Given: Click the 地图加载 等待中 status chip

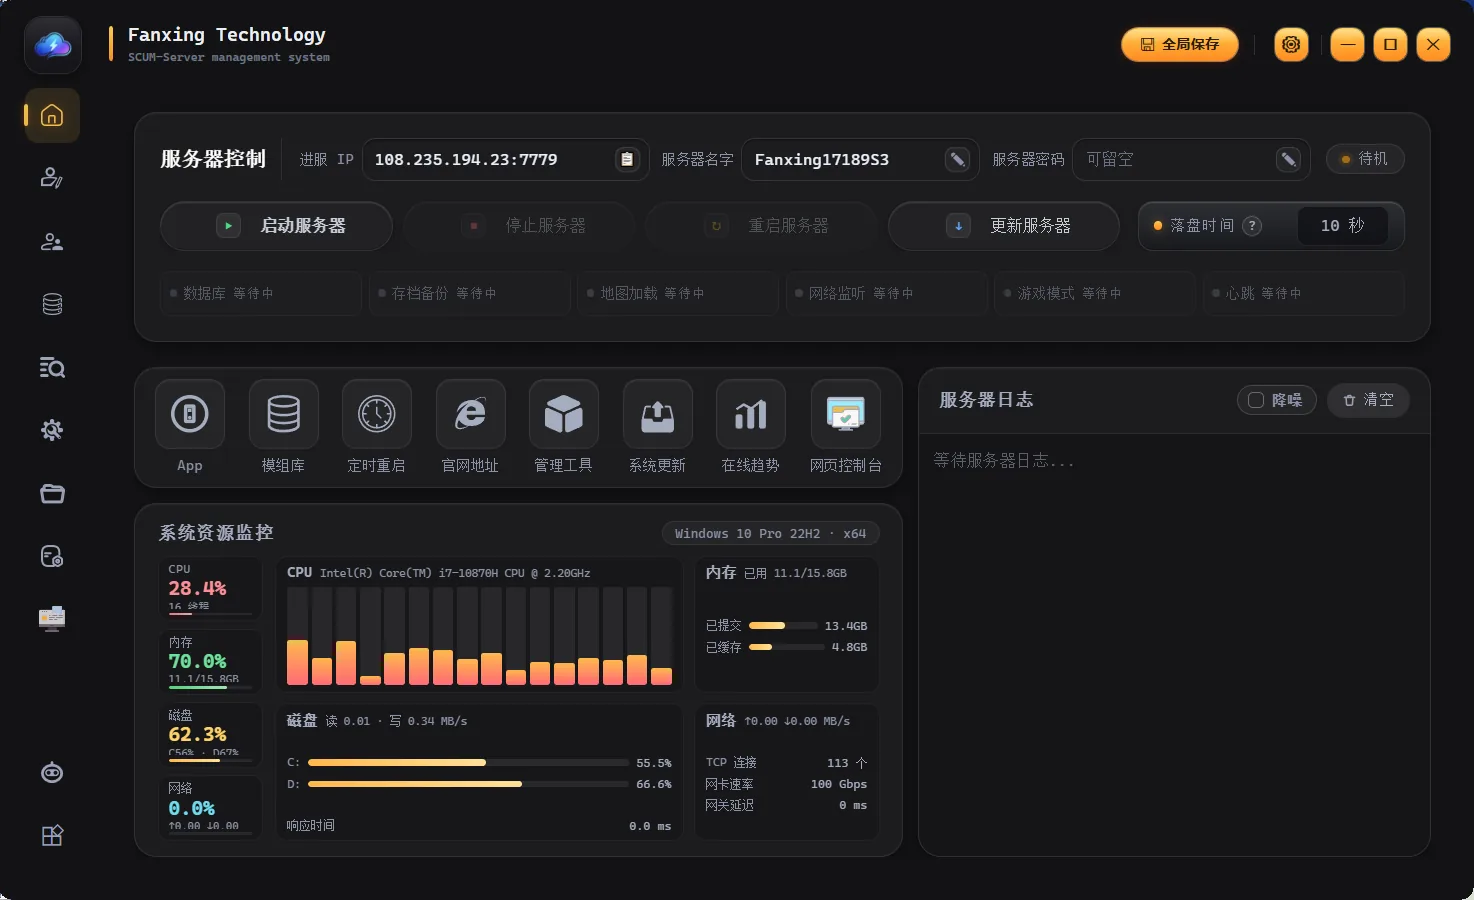Looking at the screenshot, I should [x=677, y=293].
